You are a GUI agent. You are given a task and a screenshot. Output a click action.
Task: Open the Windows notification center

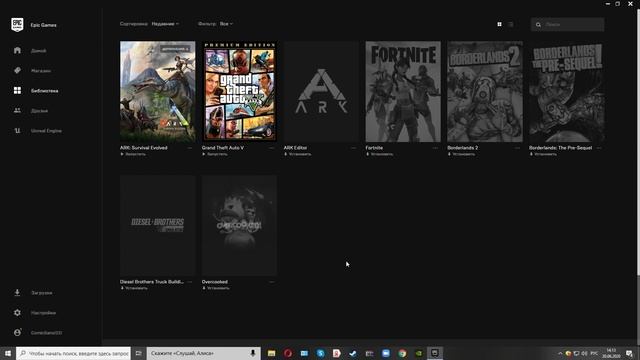click(x=629, y=353)
